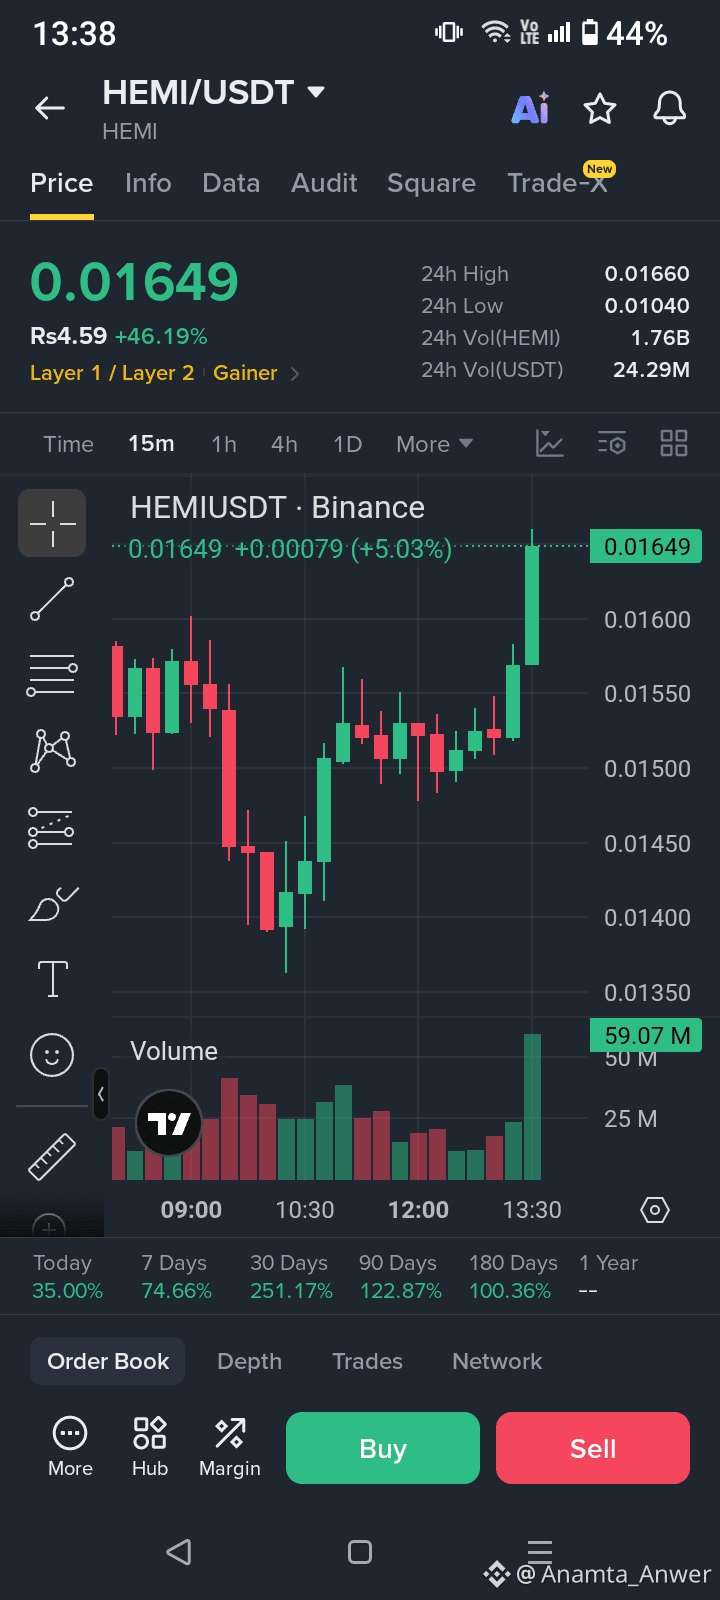720x1600 pixels.
Task: Open chart settings hexagon icon
Action: coord(654,1210)
